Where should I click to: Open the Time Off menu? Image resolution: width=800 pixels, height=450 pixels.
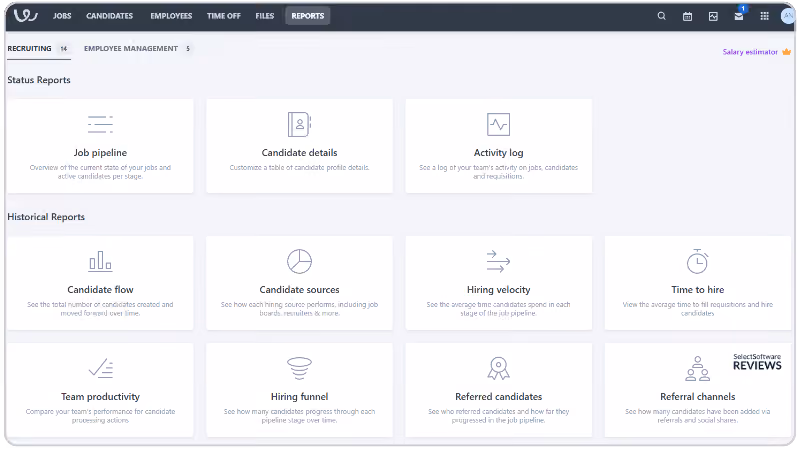[223, 16]
